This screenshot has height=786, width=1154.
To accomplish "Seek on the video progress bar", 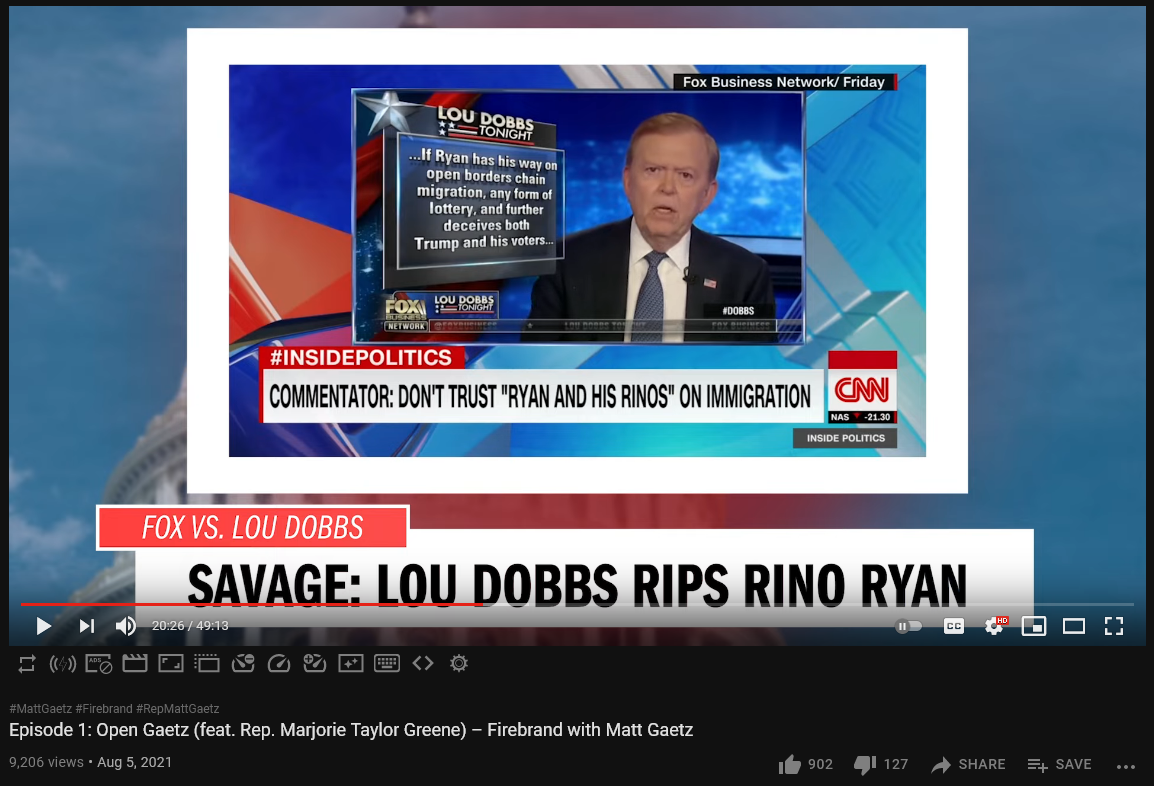I will coord(577,604).
